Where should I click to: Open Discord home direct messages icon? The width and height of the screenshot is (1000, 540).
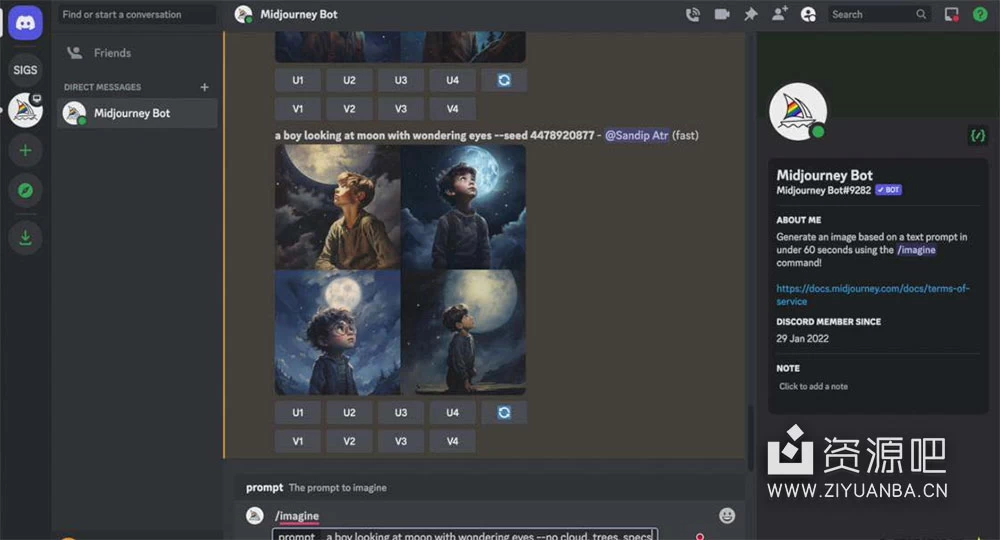[x=25, y=24]
